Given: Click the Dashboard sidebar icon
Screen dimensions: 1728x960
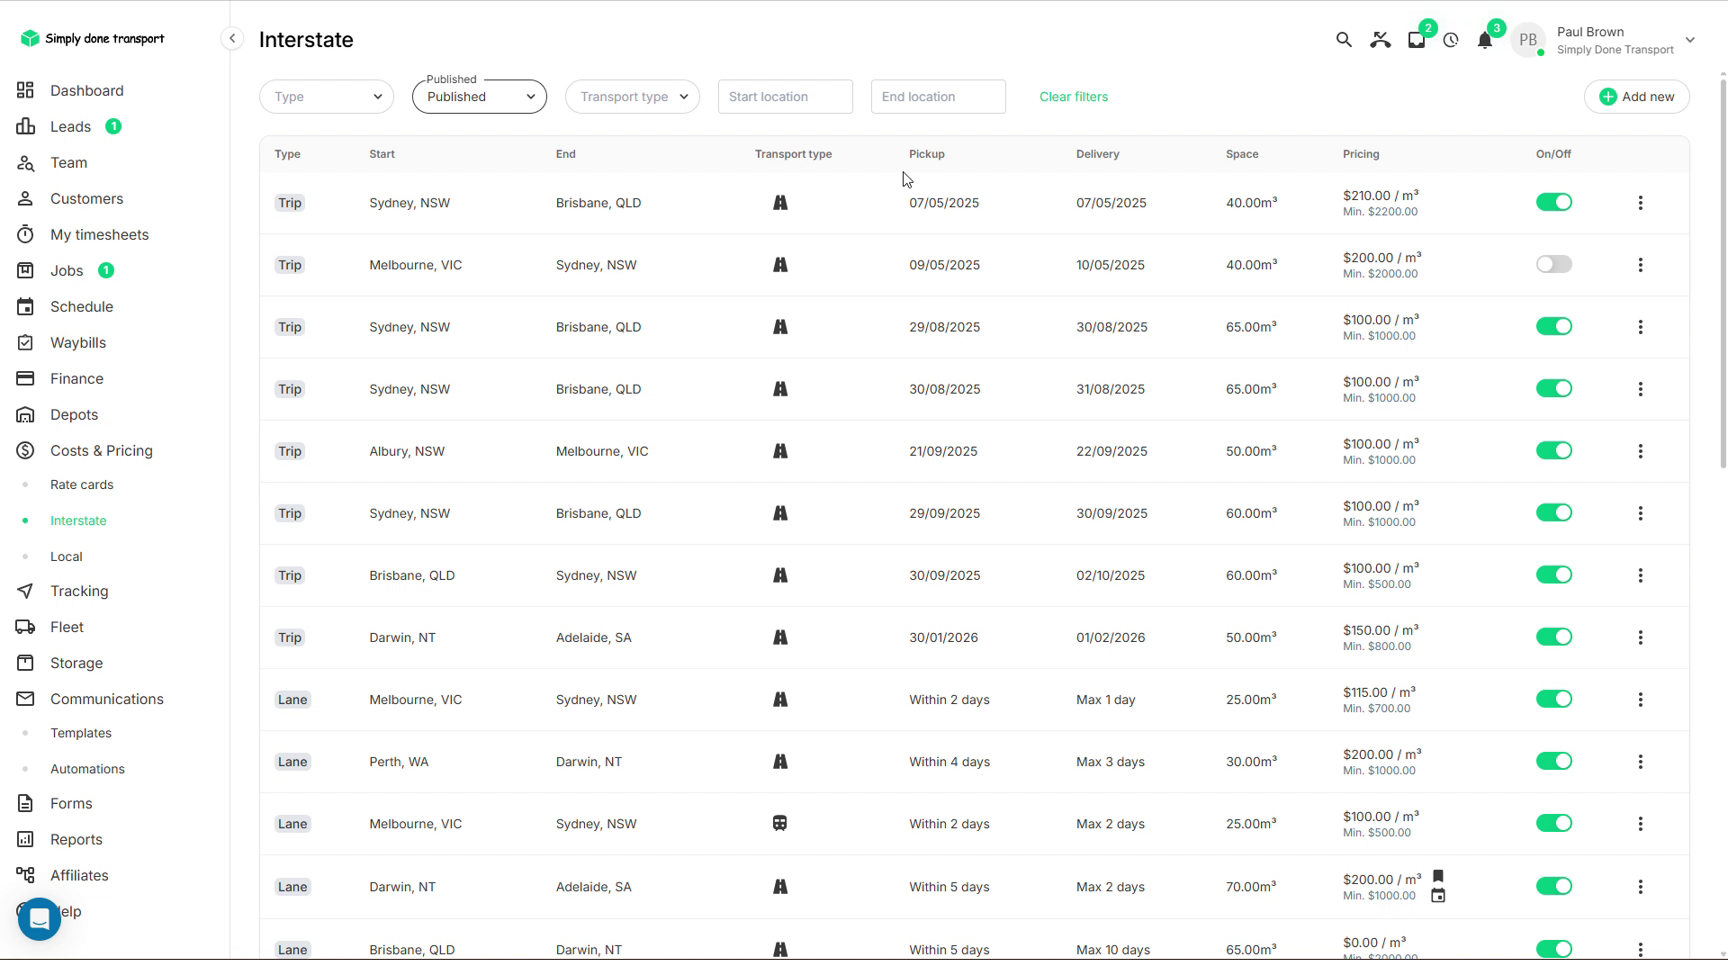Looking at the screenshot, I should pyautogui.click(x=25, y=90).
